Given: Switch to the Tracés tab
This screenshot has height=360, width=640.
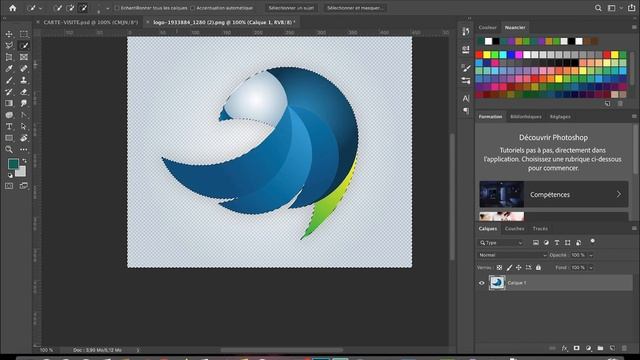Looking at the screenshot, I should pyautogui.click(x=540, y=229).
